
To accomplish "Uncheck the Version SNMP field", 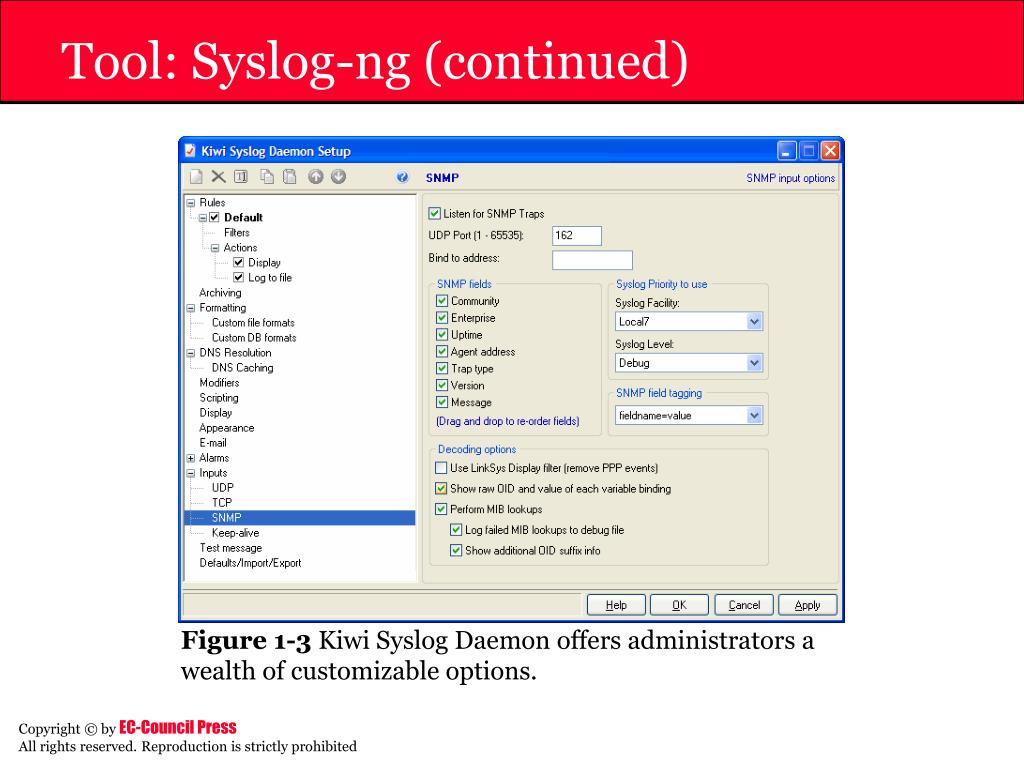I will point(442,385).
